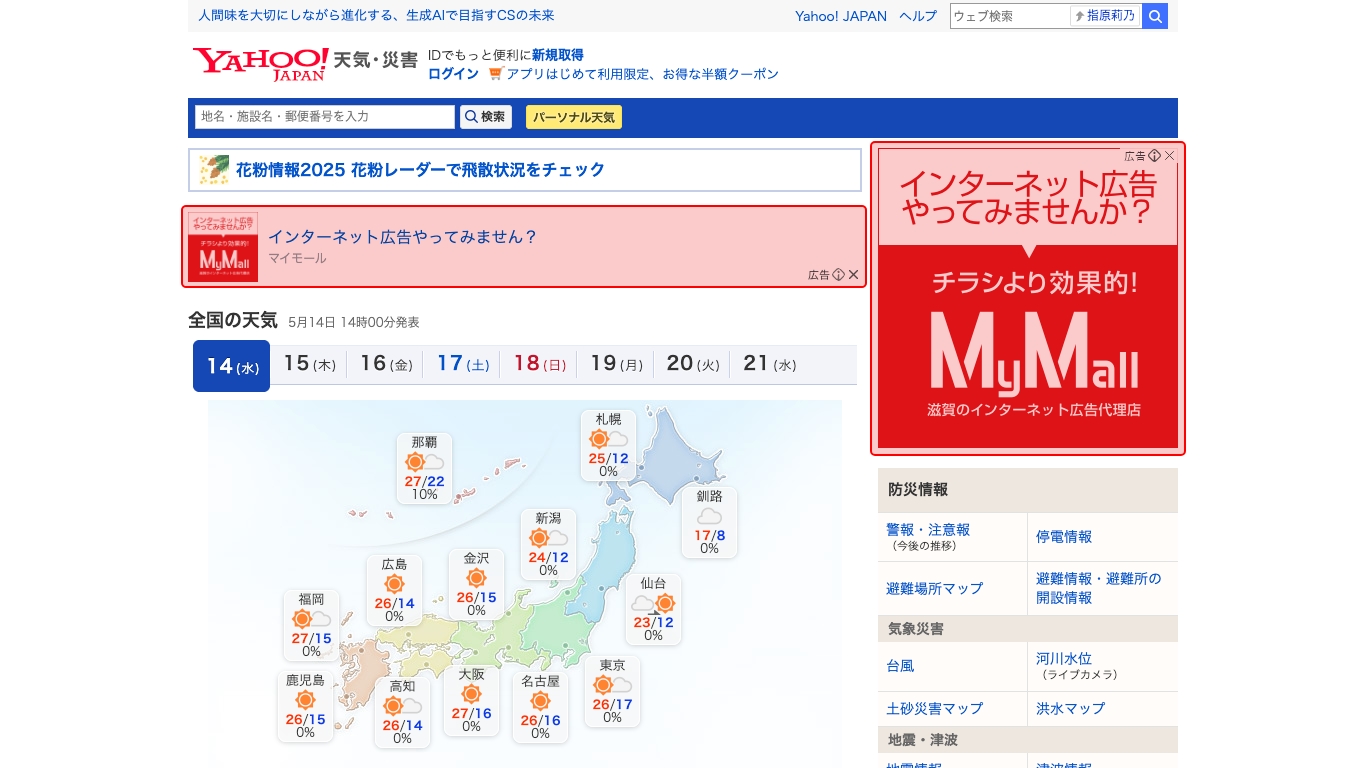Click the location name input field
This screenshot has height=768, width=1366.
[x=325, y=117]
